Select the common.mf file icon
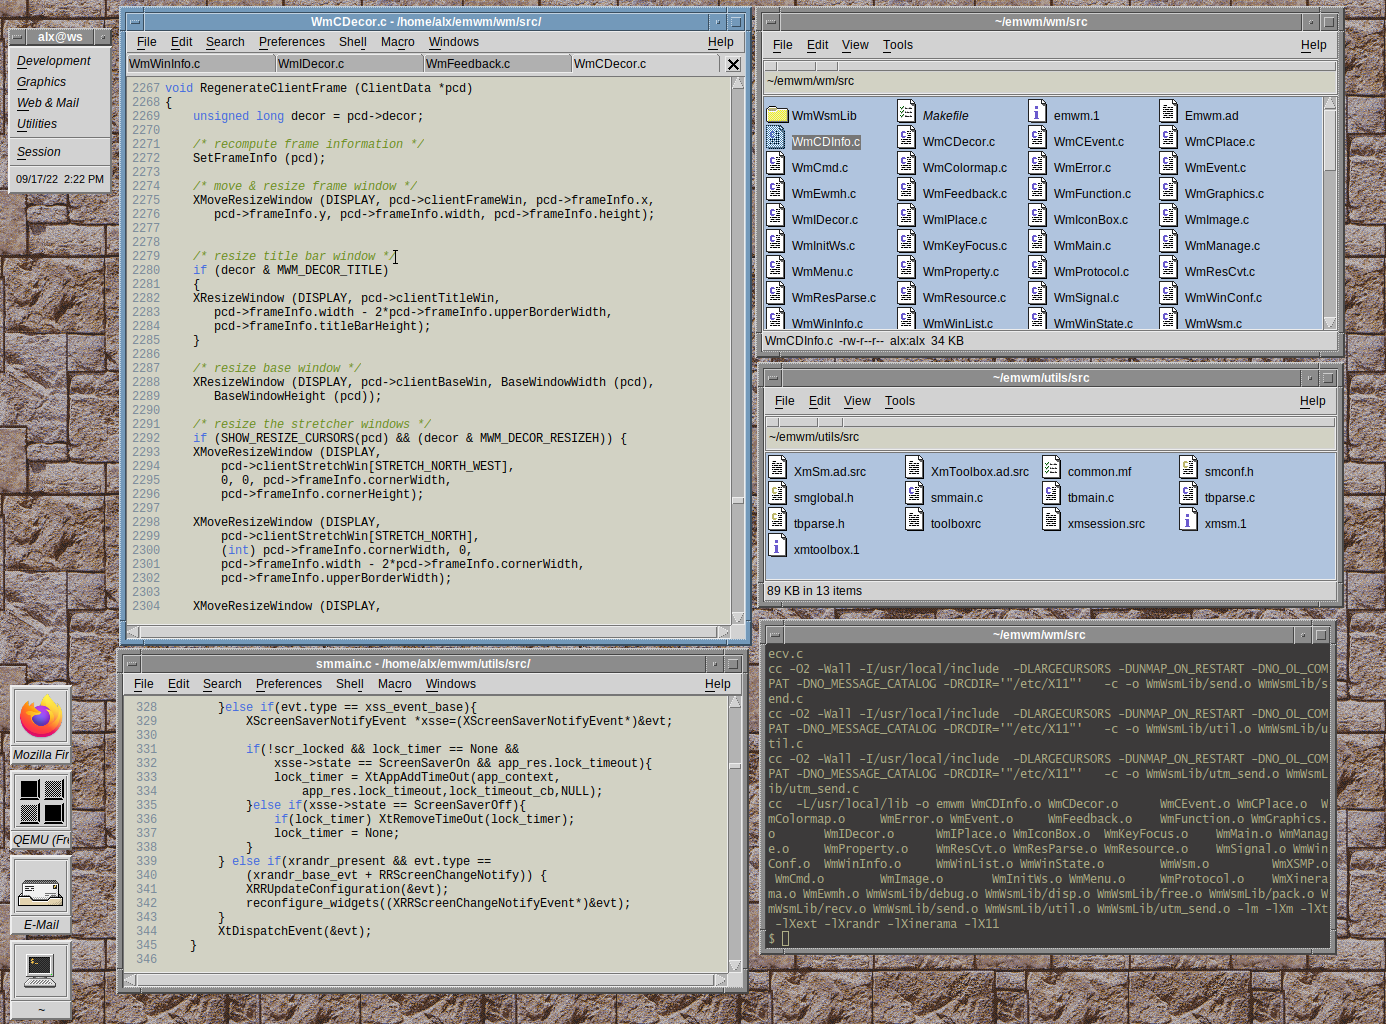This screenshot has height=1024, width=1386. click(x=1051, y=468)
